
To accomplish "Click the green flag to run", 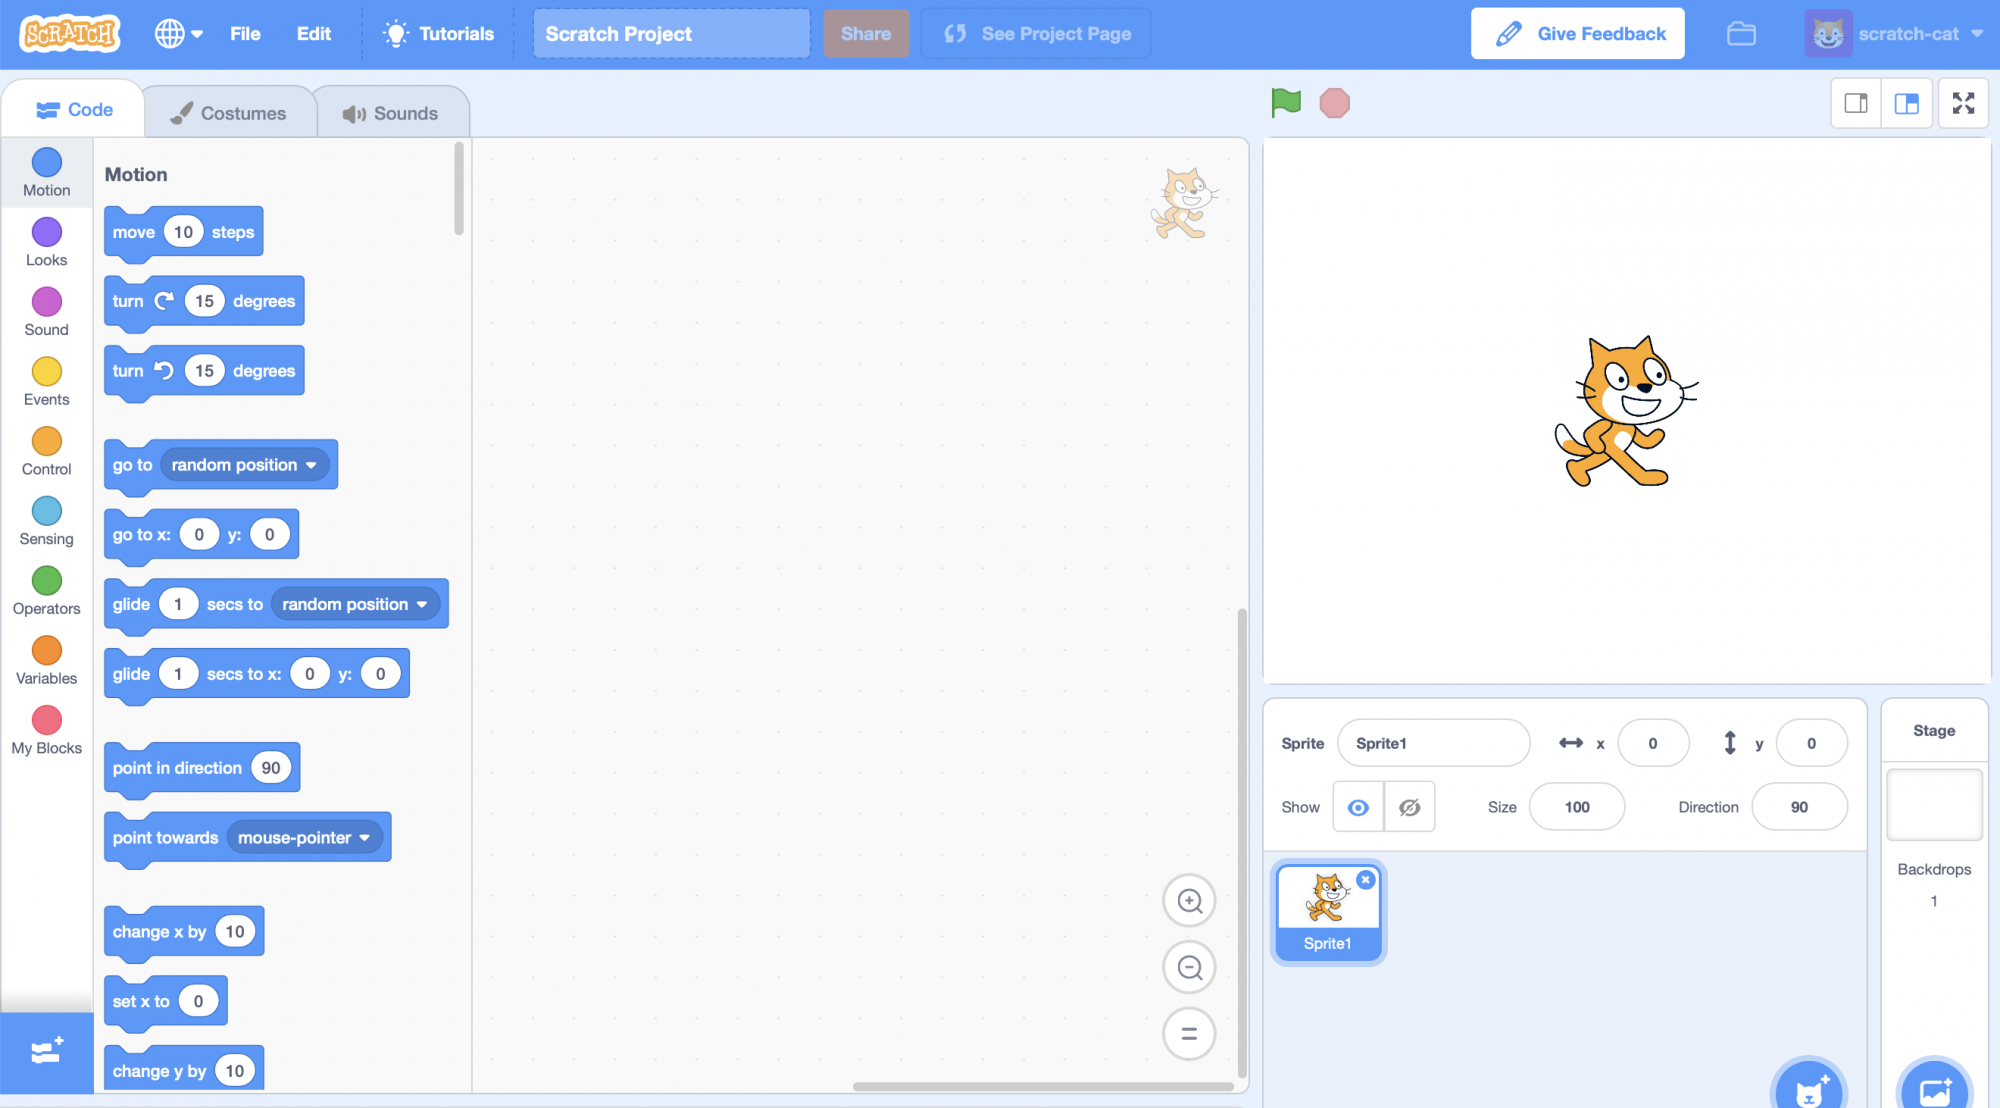I will click(x=1286, y=102).
